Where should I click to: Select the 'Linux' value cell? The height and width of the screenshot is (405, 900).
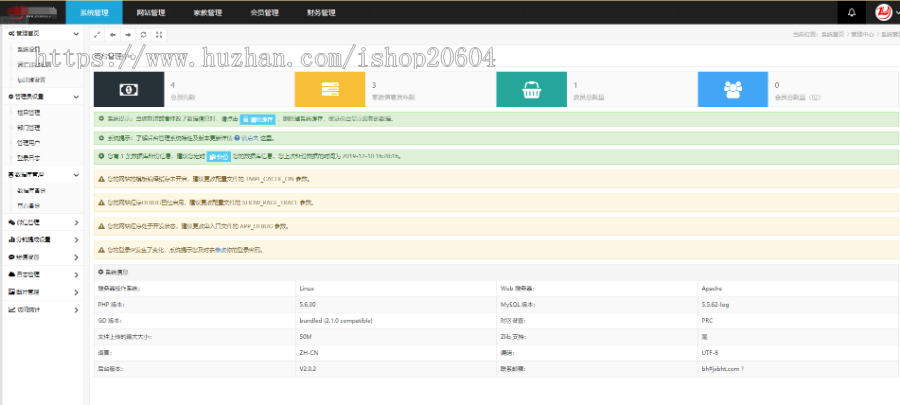[307, 289]
